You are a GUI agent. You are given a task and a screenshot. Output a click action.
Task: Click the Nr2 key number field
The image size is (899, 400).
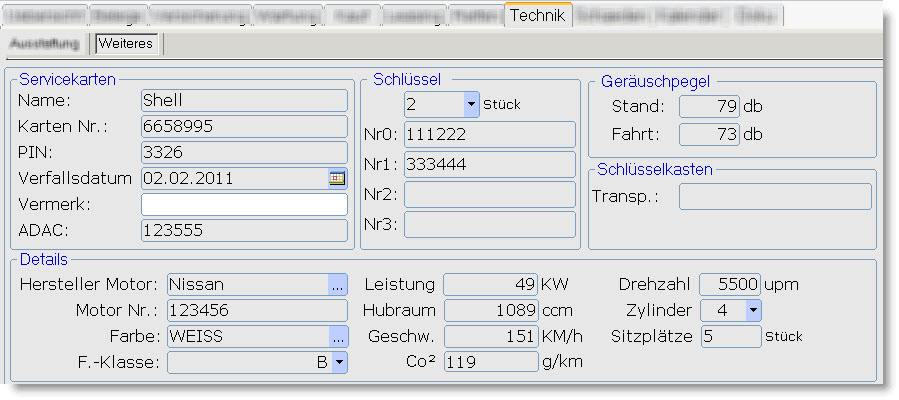489,194
